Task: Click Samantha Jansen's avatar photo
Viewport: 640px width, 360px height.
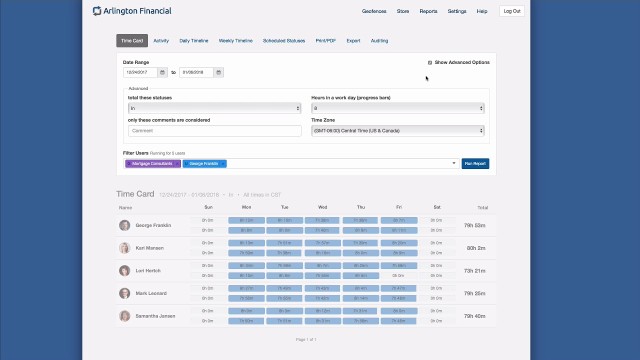Action: [124, 316]
